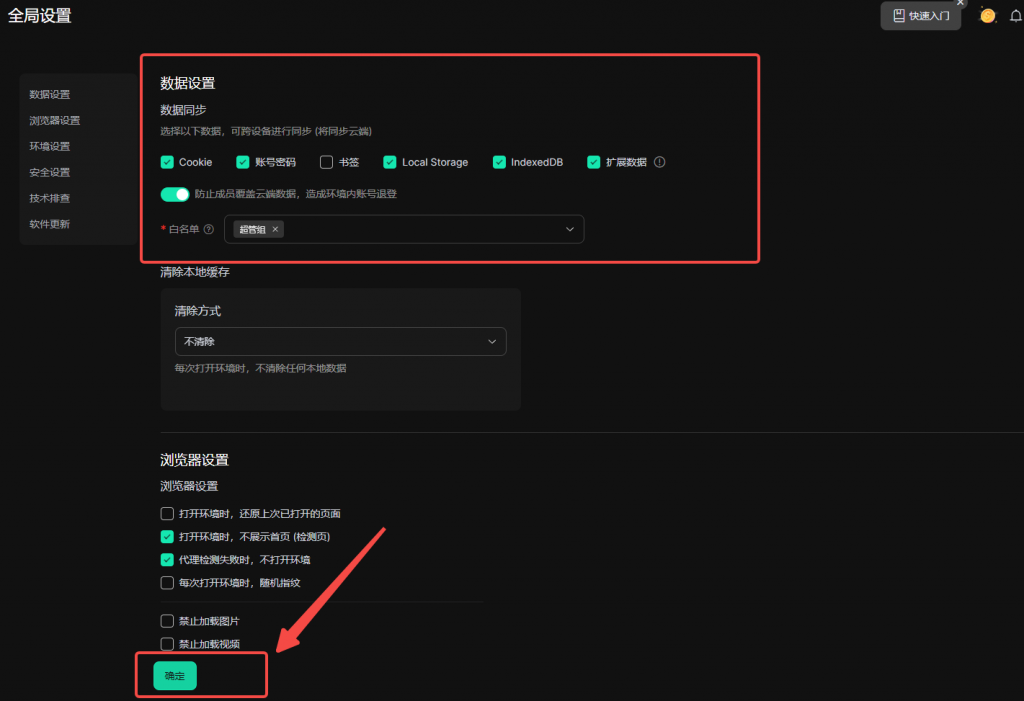This screenshot has height=701, width=1024.
Task: Uncheck the IndexedDB checkbox
Action: tap(499, 162)
